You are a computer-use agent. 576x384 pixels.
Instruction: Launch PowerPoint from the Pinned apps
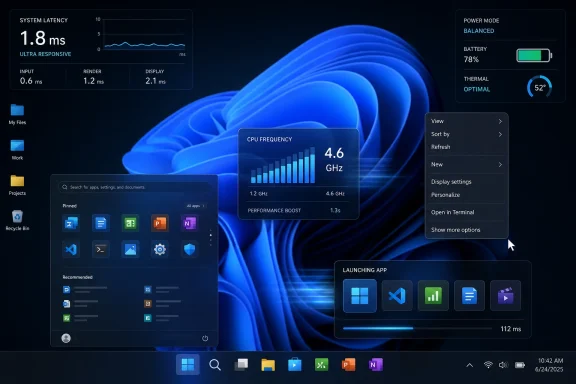[x=160, y=223]
